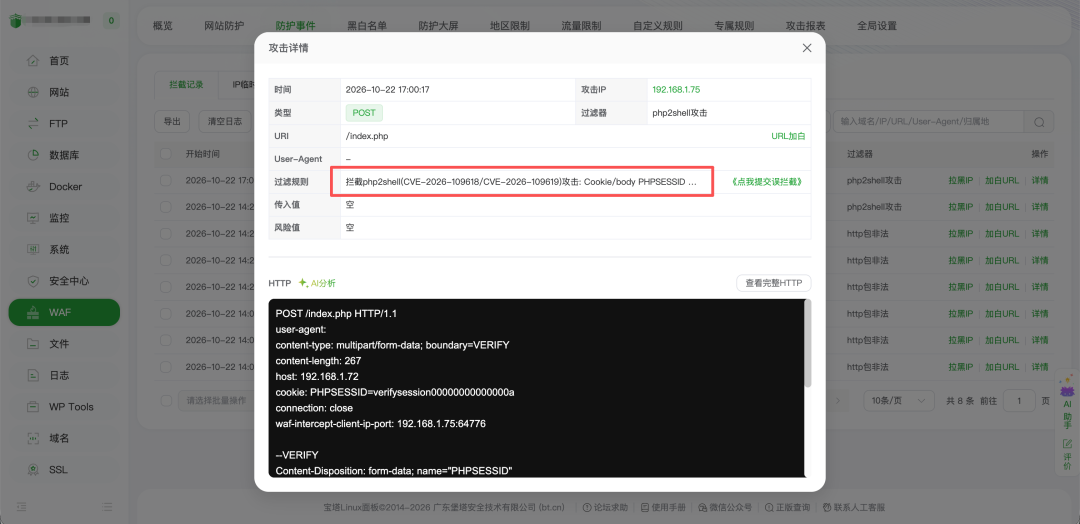Select the 拦截记录 sub-tab
This screenshot has width=1080, height=524.
click(x=187, y=85)
